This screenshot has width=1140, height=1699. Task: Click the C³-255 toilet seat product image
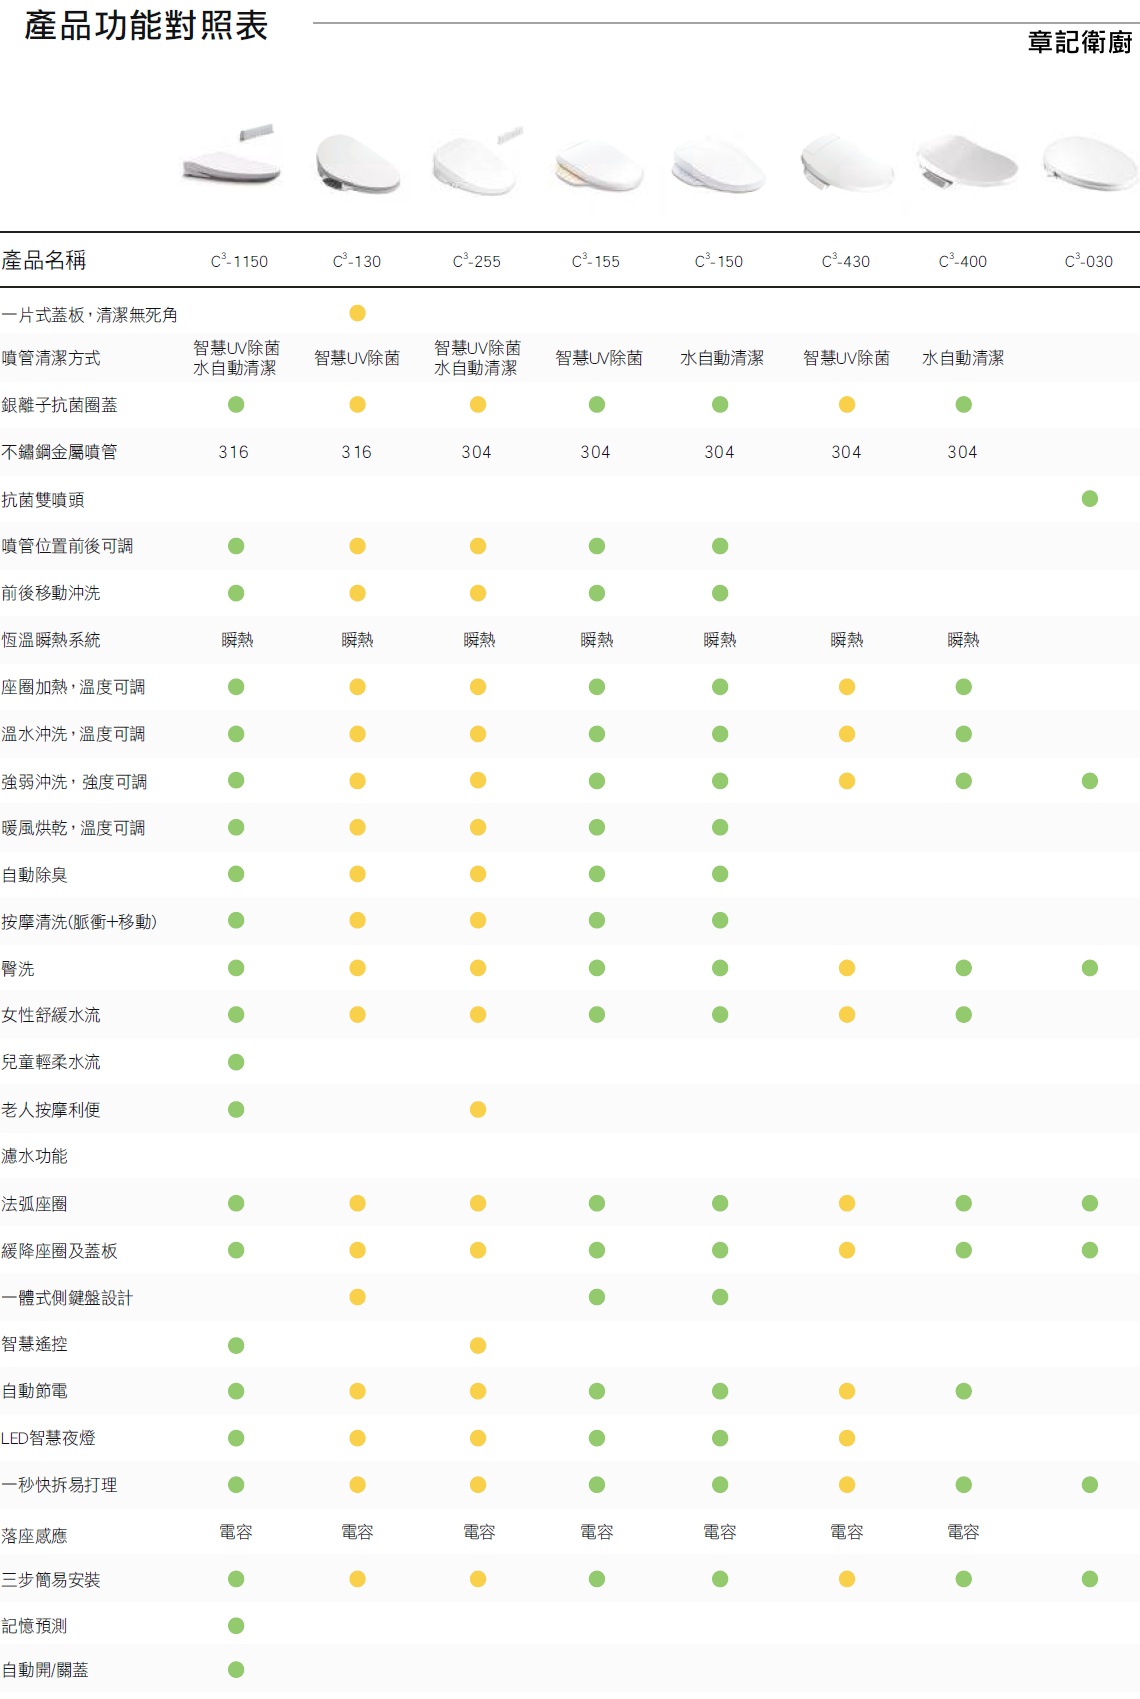[478, 161]
